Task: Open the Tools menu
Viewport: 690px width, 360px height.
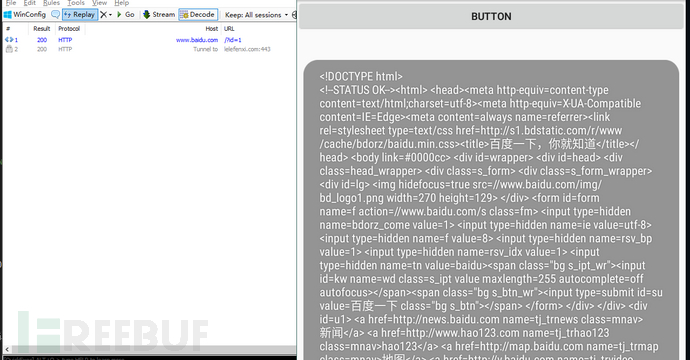Action: [76, 3]
